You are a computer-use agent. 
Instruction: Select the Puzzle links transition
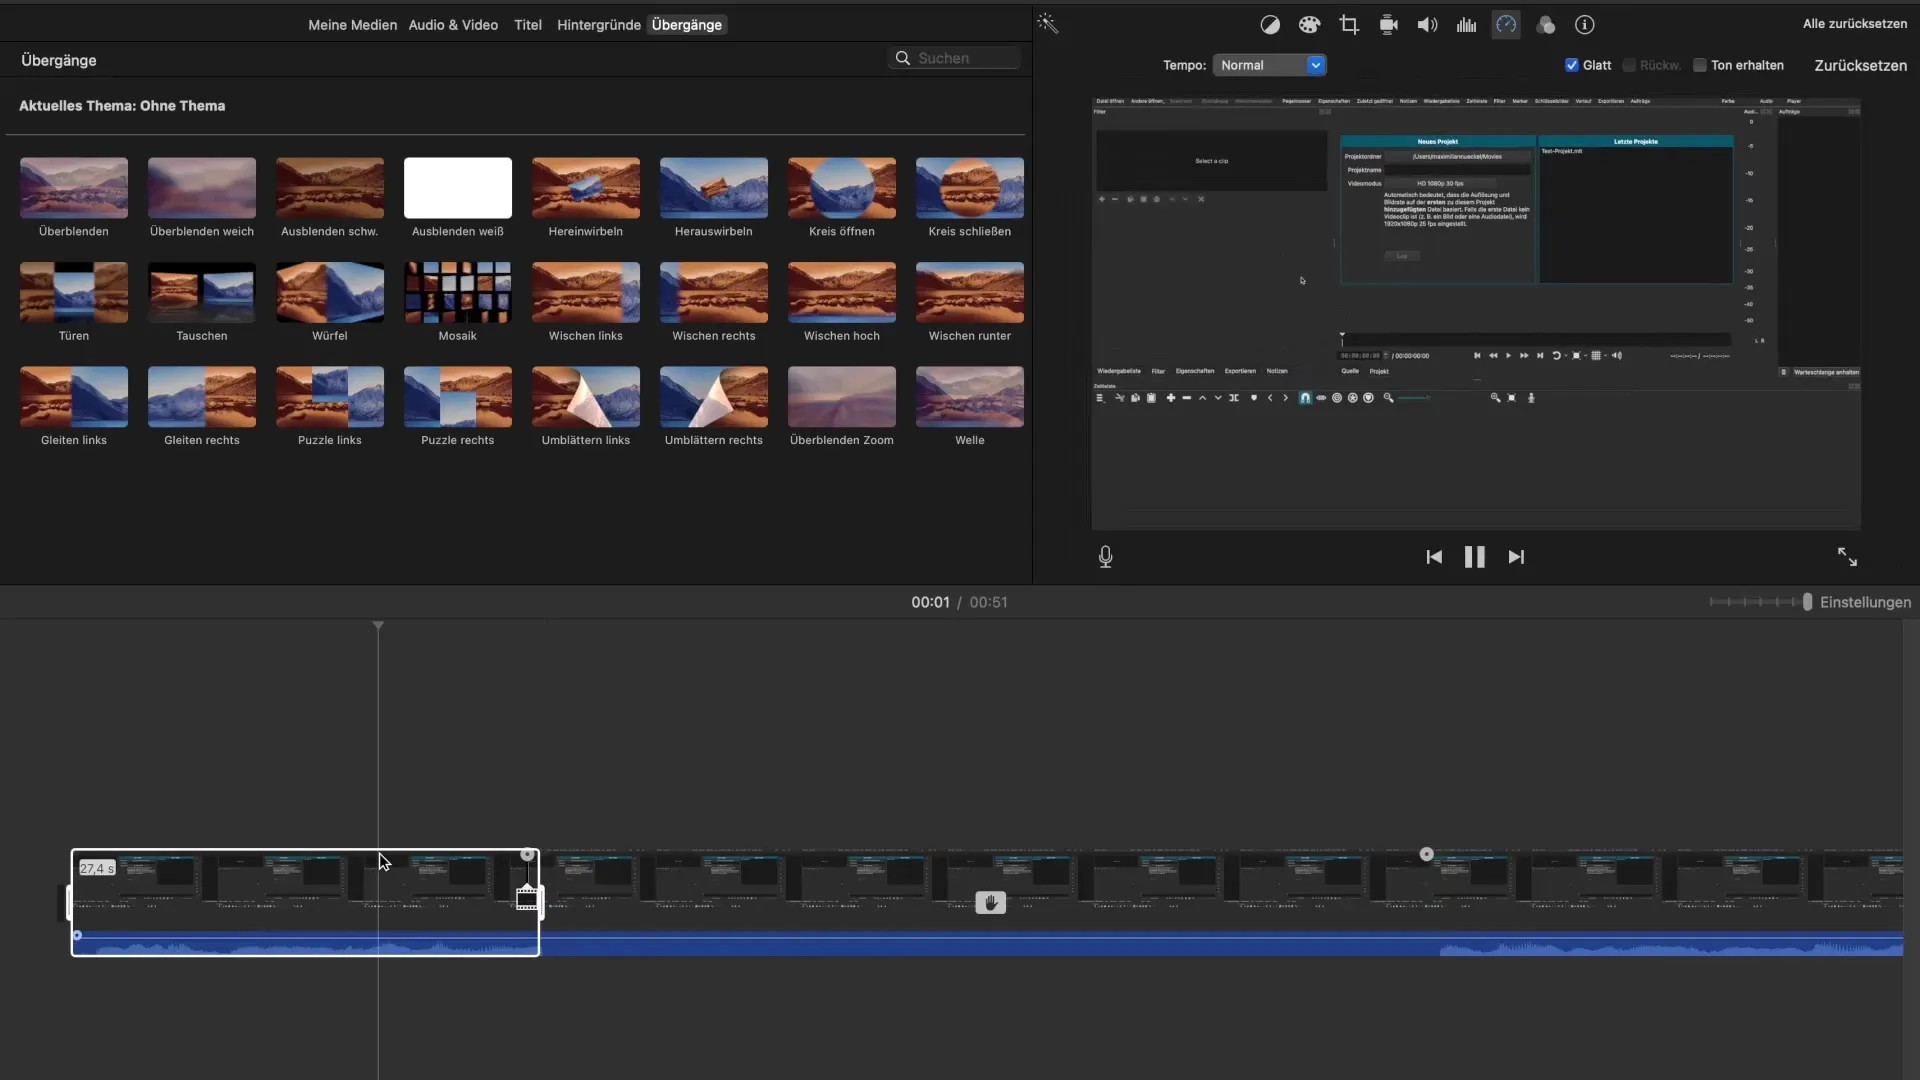330,397
